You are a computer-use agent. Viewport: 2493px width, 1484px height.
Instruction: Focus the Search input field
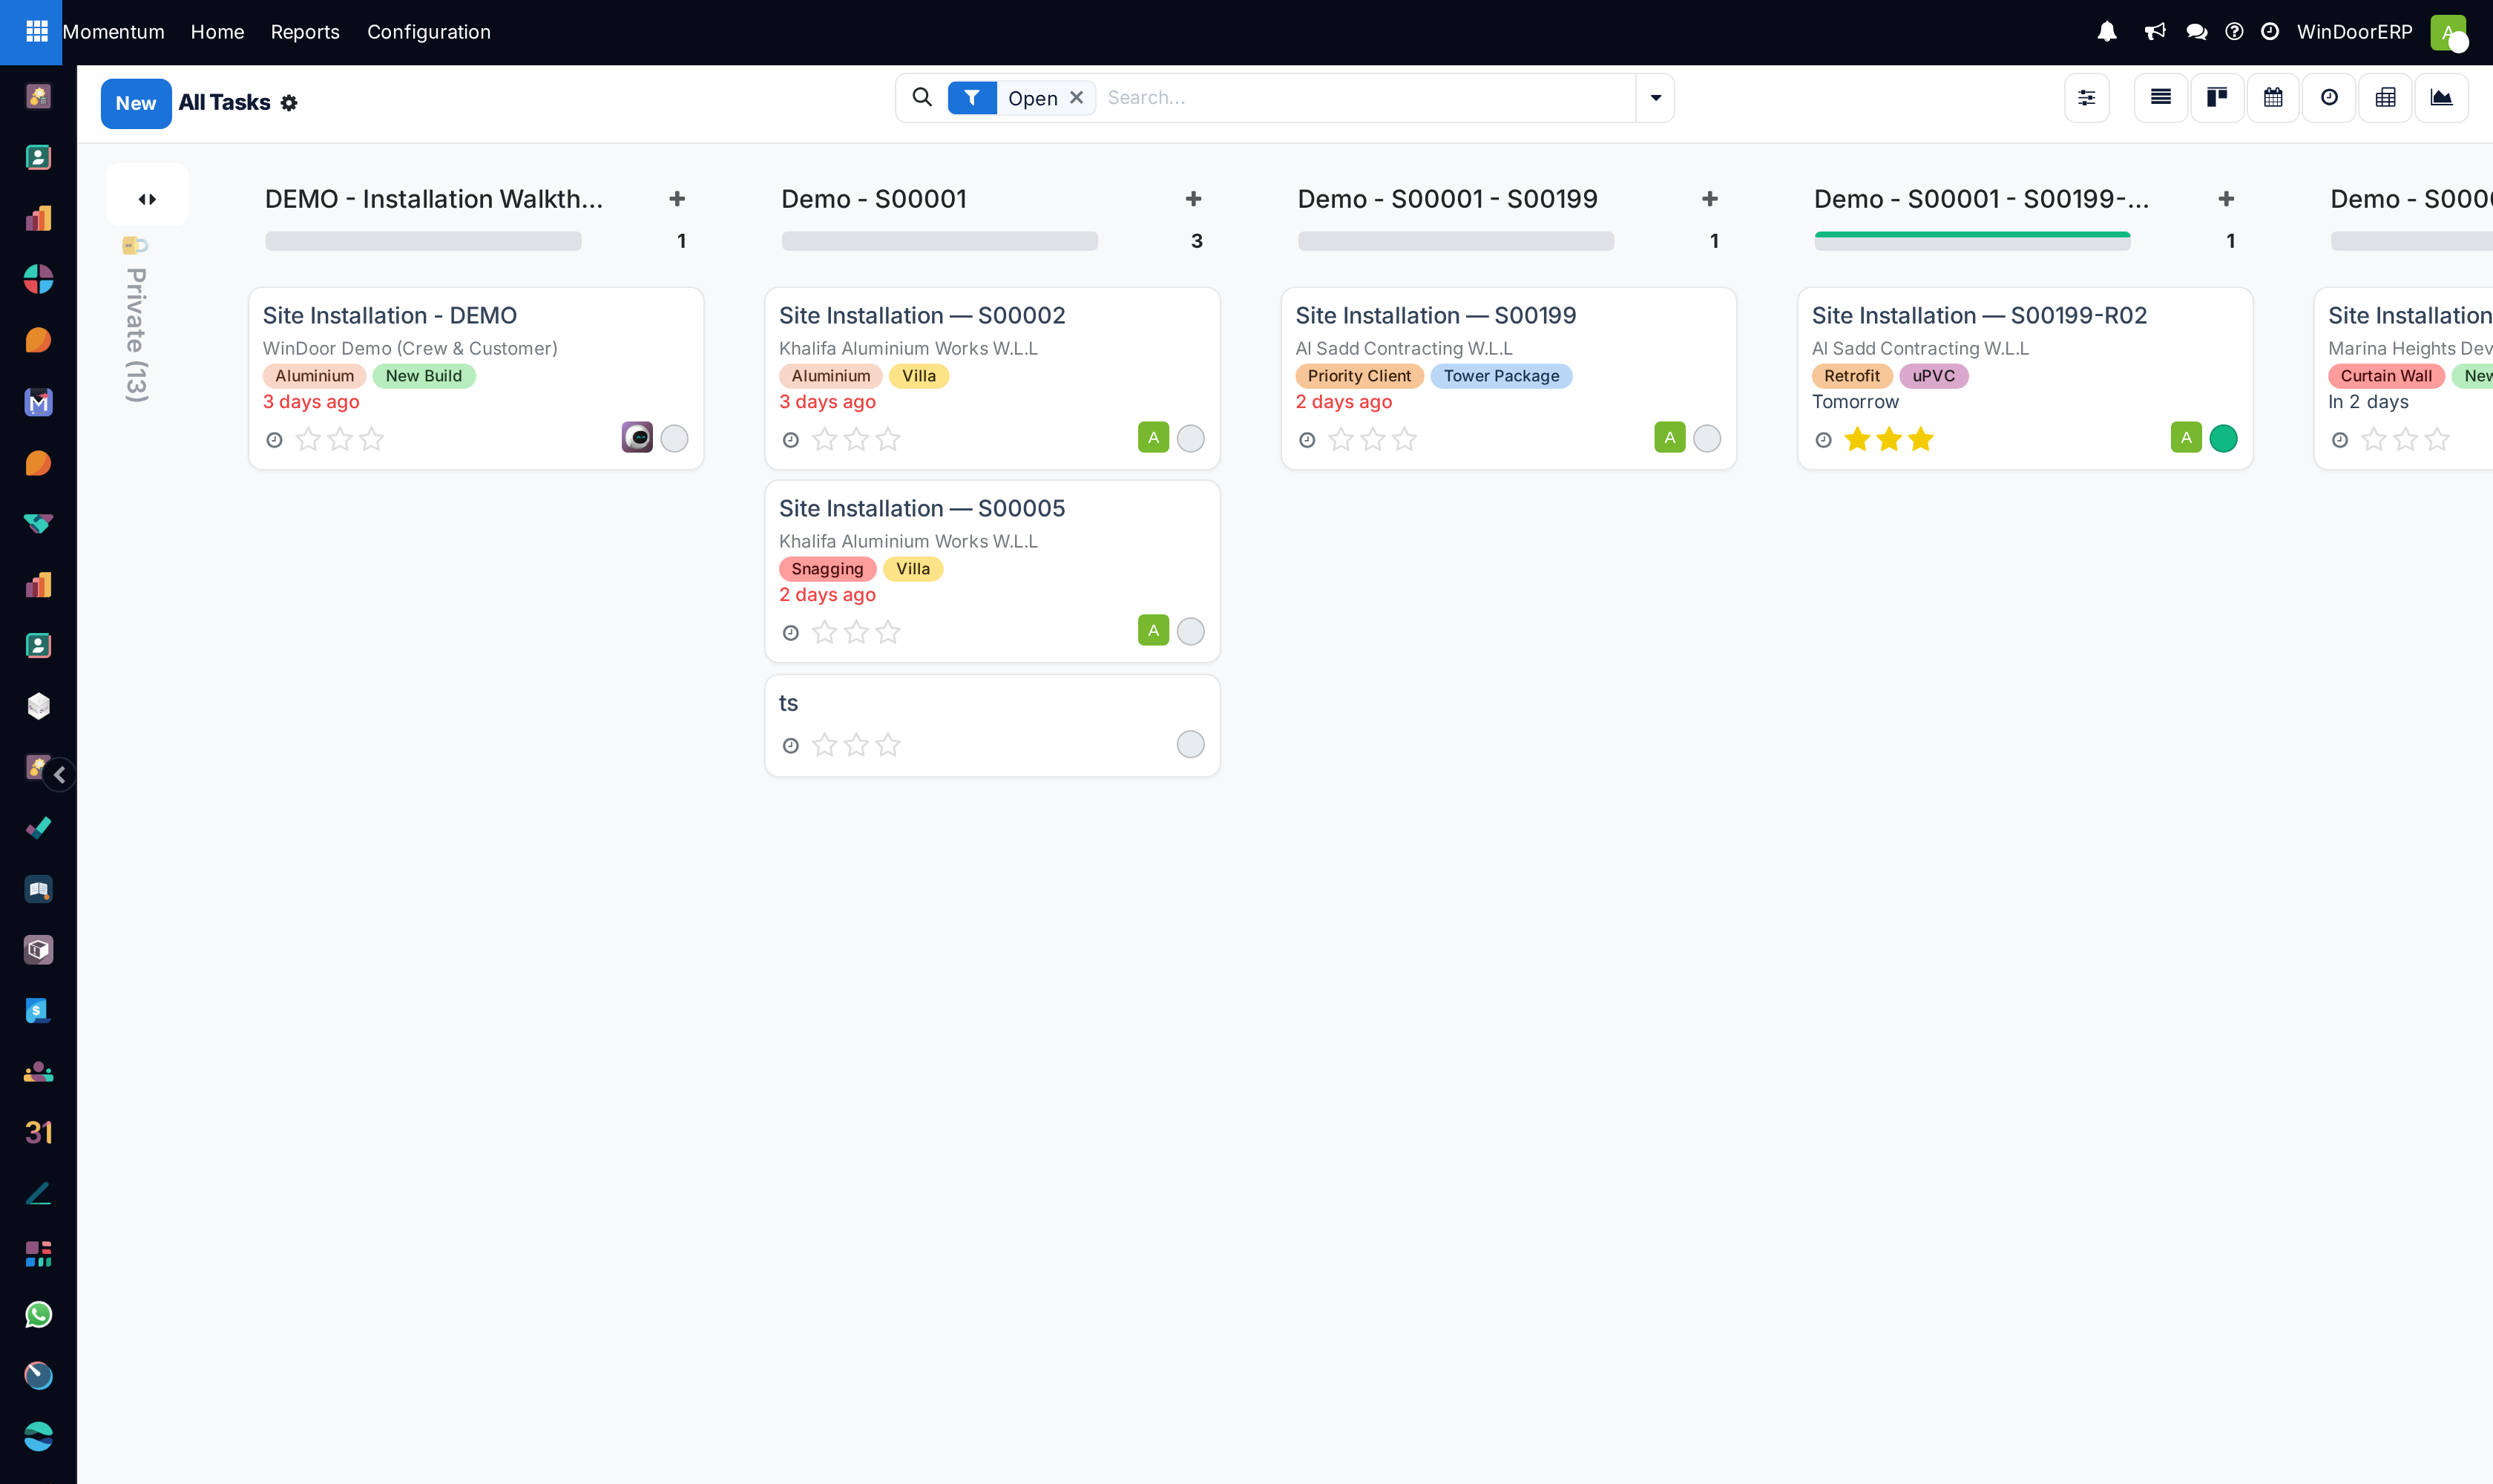click(1367, 97)
